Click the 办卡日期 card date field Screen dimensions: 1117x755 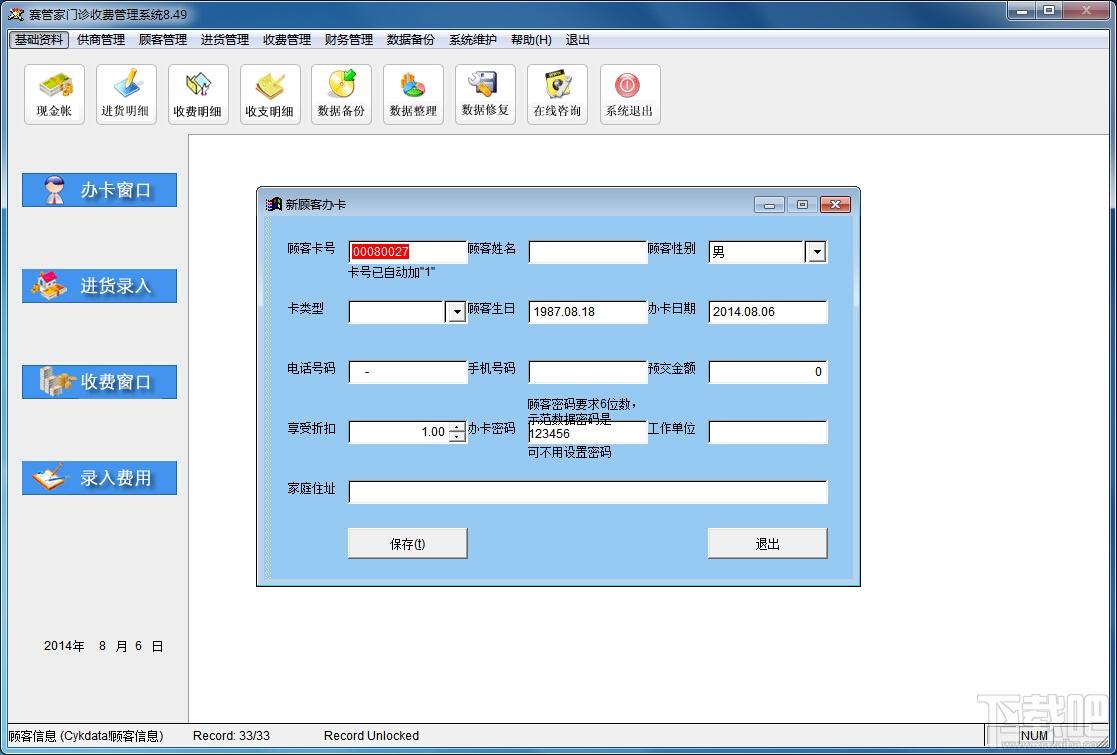768,312
